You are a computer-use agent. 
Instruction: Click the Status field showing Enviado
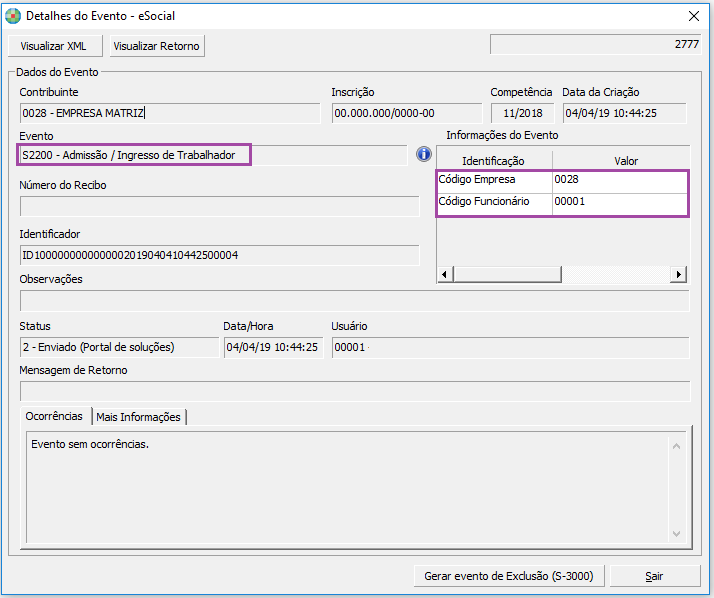(x=118, y=347)
